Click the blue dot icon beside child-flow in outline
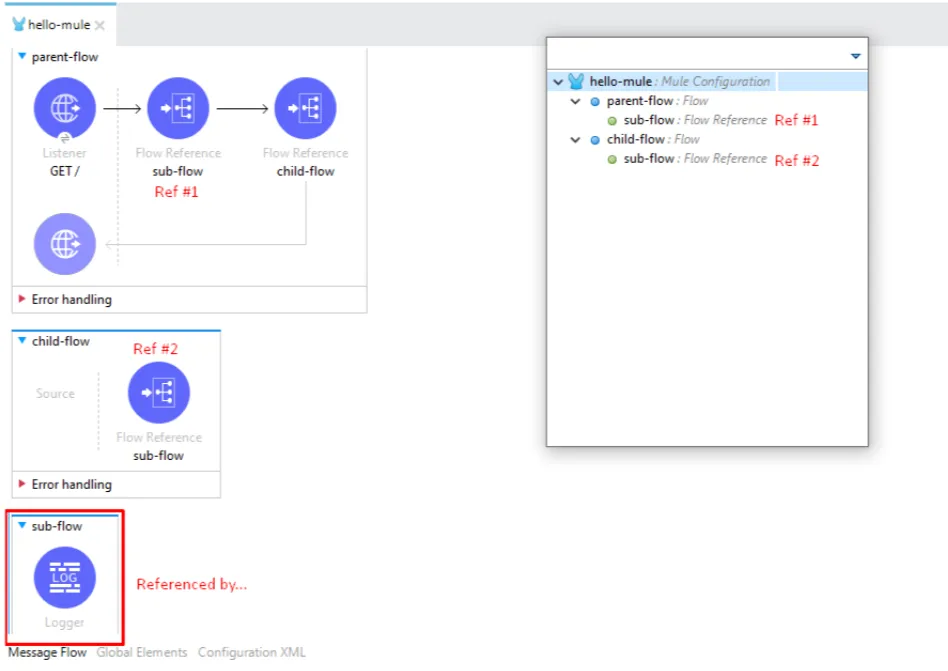 click(x=595, y=140)
